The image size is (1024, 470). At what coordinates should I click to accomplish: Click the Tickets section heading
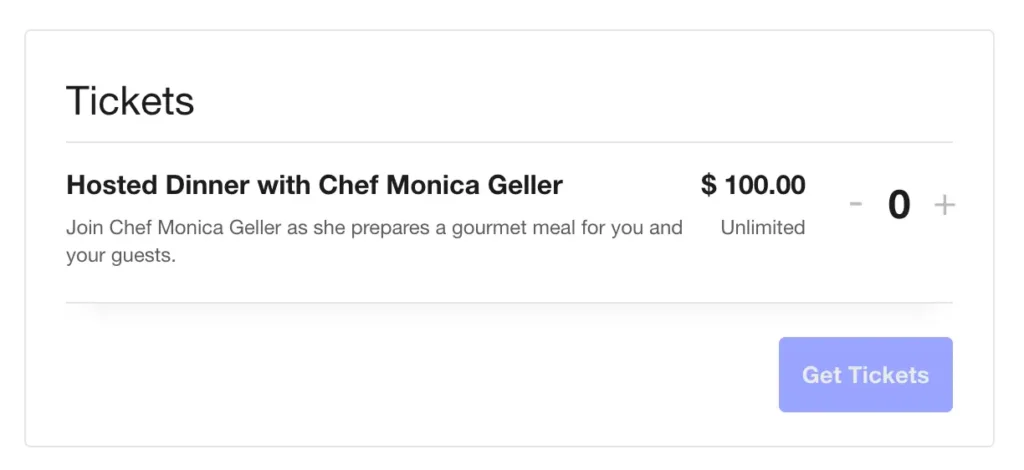(130, 101)
